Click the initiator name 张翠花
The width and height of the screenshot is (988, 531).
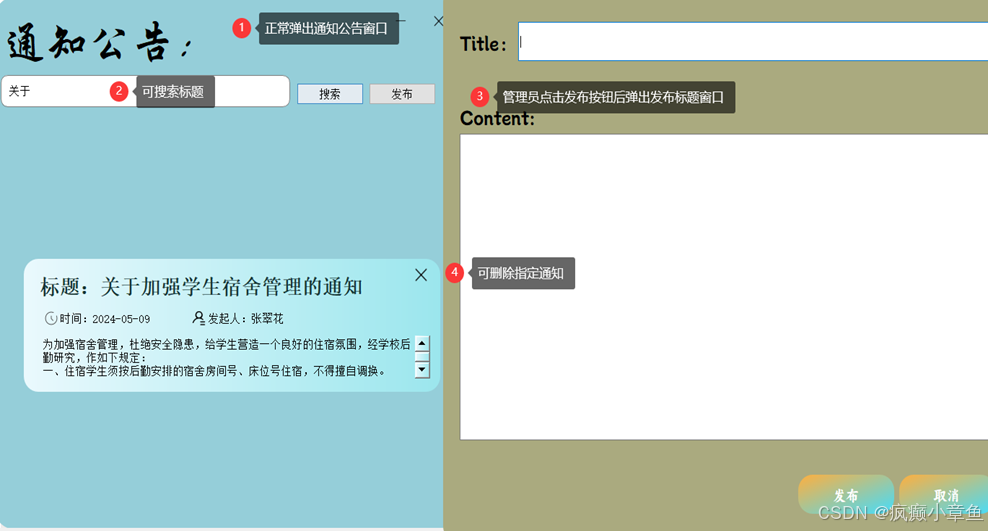coord(267,319)
